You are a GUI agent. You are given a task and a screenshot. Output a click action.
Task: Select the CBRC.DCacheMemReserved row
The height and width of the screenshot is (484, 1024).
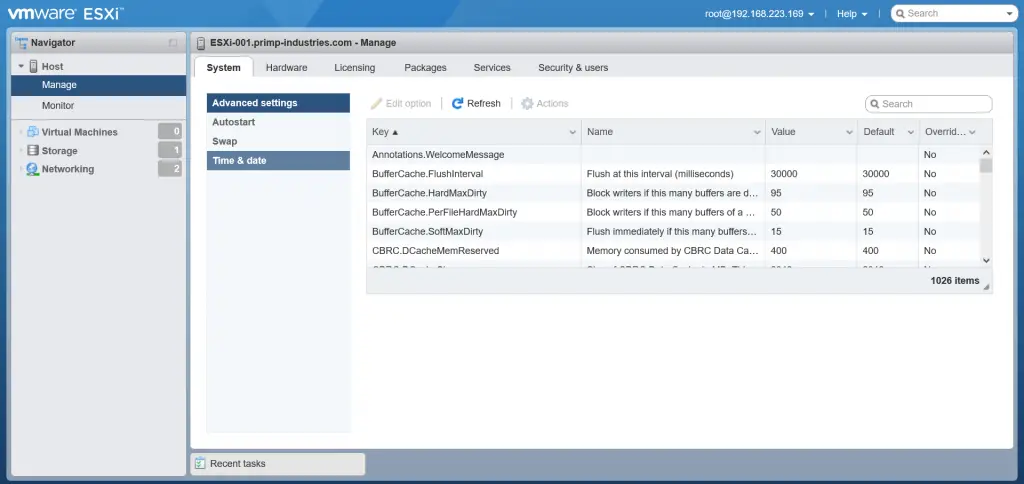point(674,250)
